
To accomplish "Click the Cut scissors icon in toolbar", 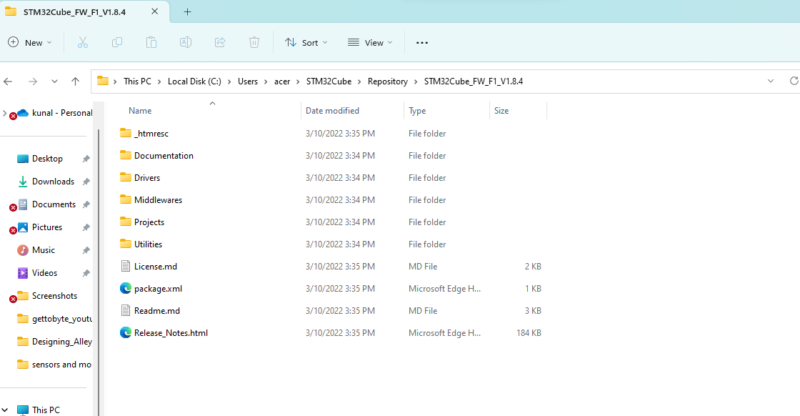I will (83, 43).
